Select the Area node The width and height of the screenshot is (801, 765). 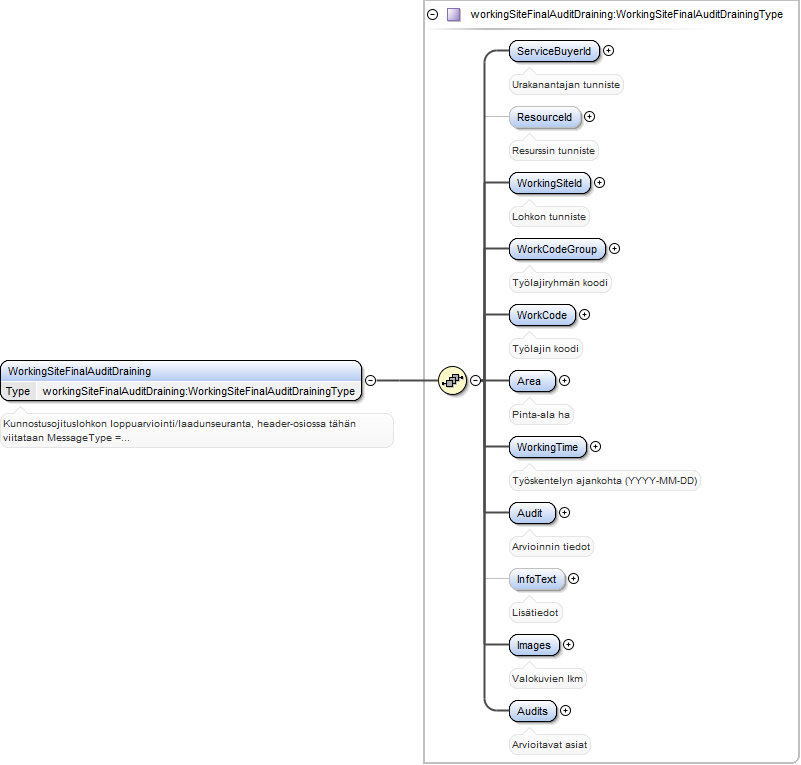point(532,381)
